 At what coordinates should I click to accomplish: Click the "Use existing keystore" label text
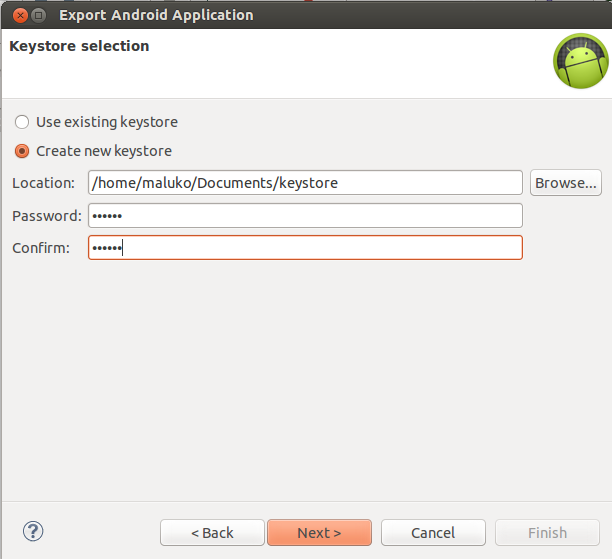(107, 122)
